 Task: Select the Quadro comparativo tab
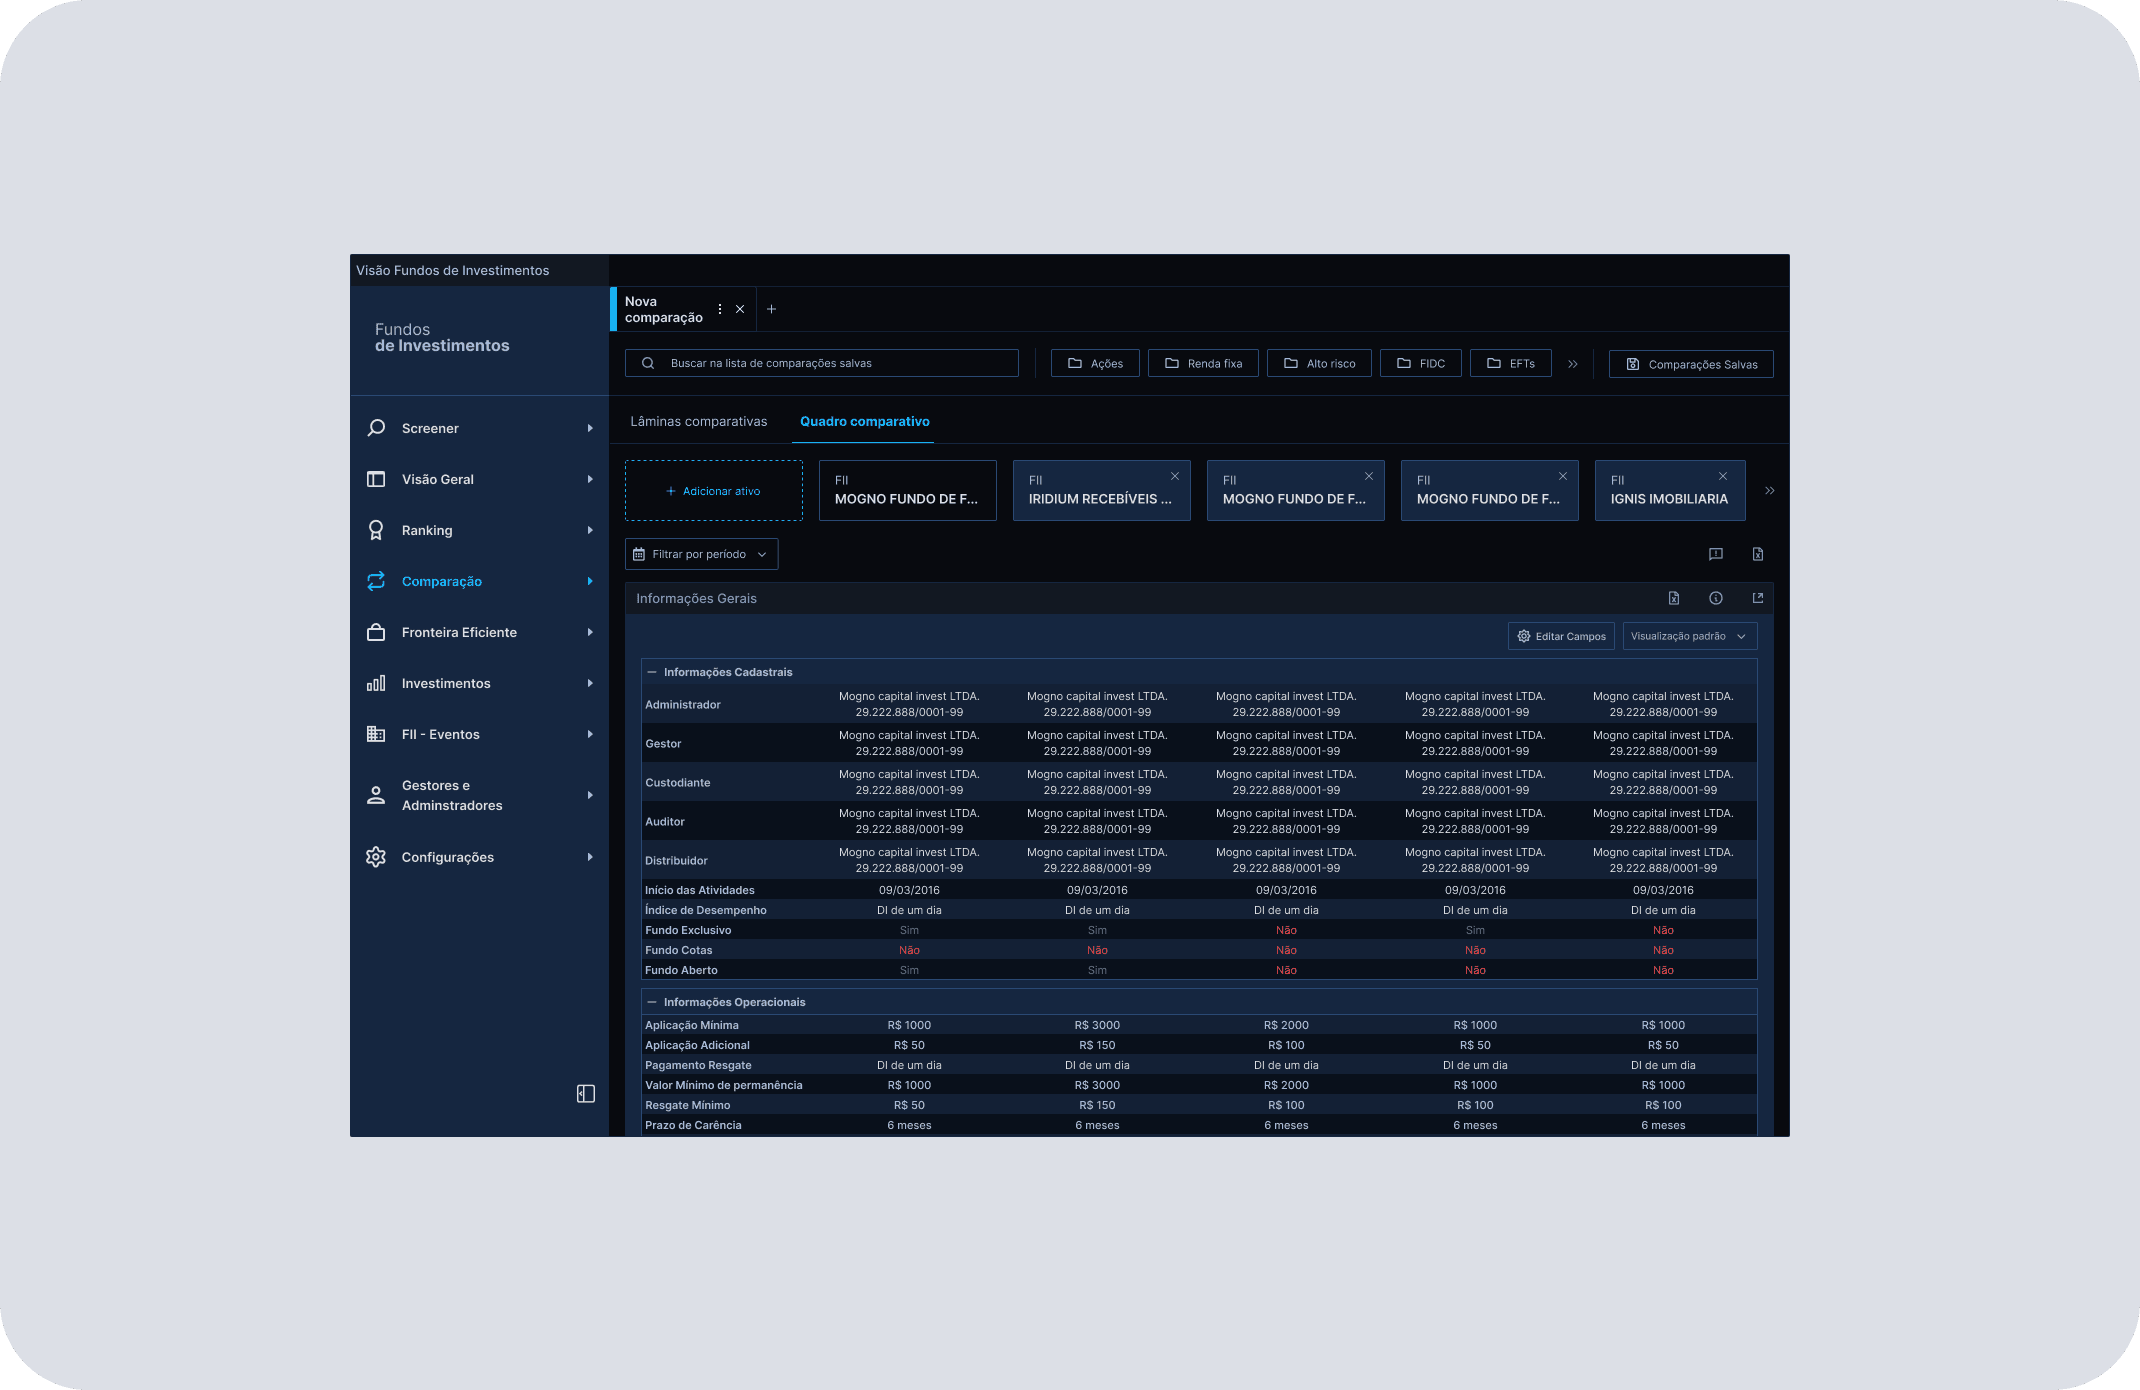(864, 421)
